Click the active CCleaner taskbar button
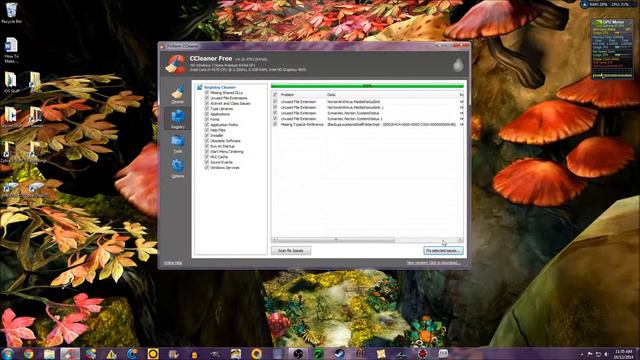640x360 pixels. pyautogui.click(x=70, y=353)
